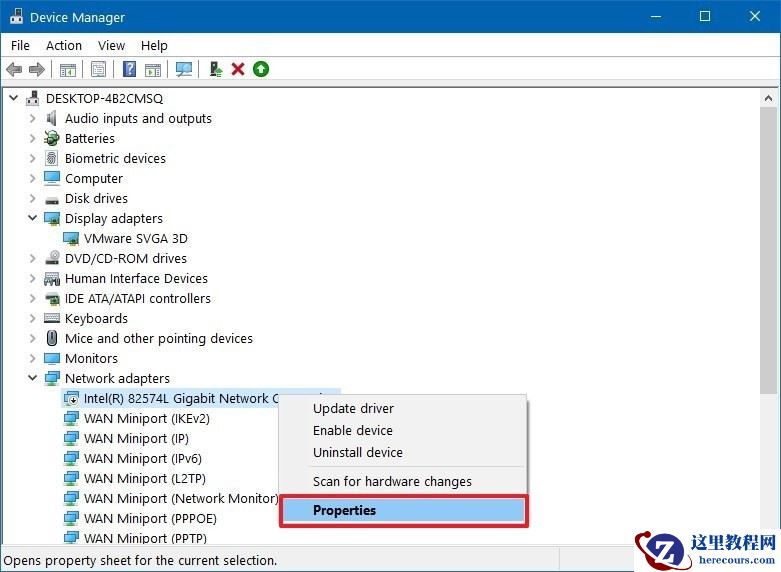Click the DVD/CD-ROM drives disc icon
This screenshot has height=572, width=781.
[x=52, y=258]
